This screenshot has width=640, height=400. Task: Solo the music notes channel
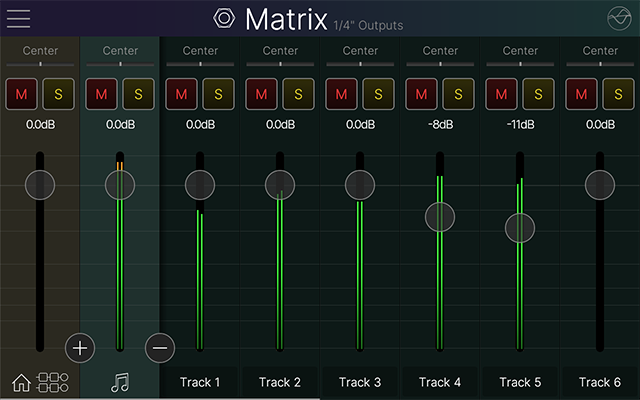[x=139, y=94]
